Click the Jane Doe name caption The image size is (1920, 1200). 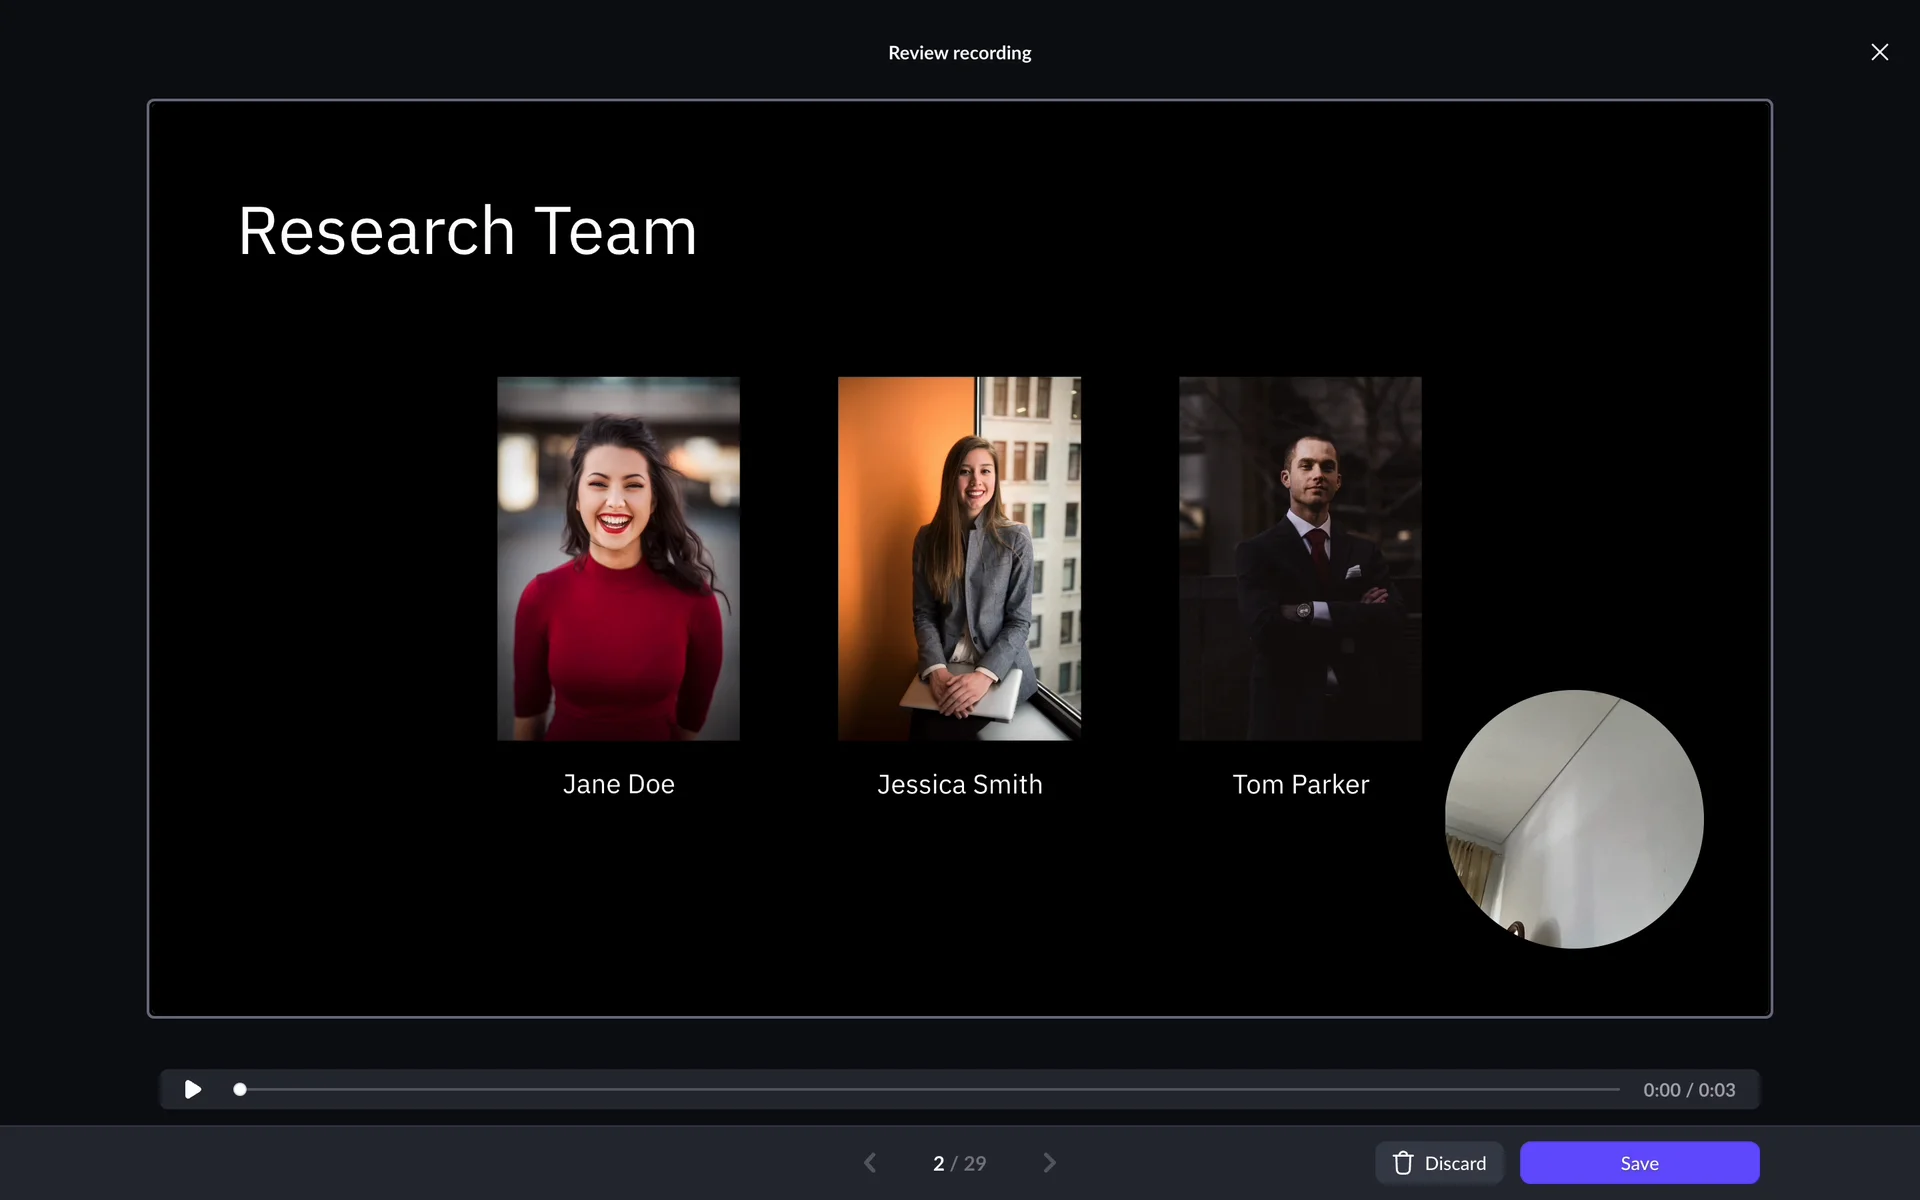[x=618, y=784]
